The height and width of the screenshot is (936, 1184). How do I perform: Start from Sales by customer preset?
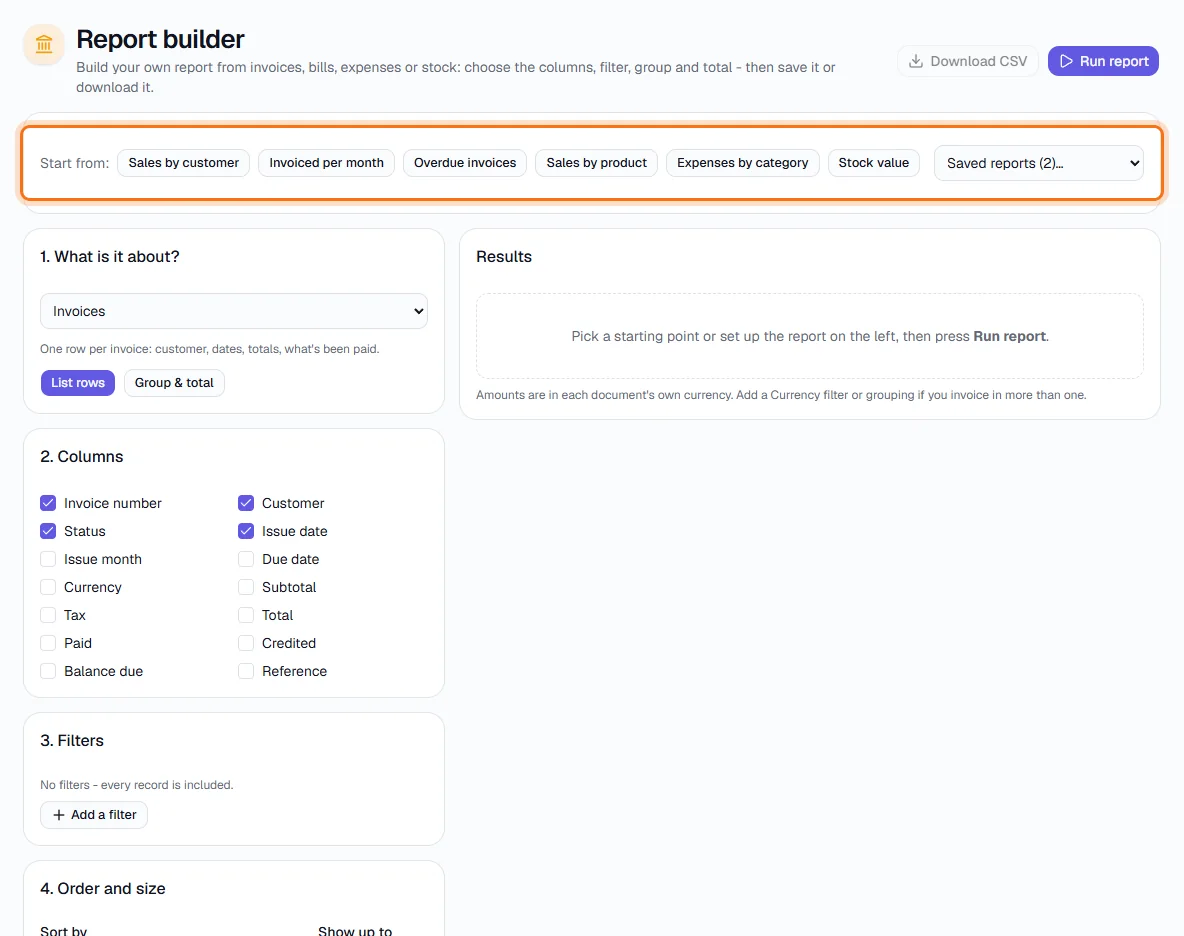(183, 163)
